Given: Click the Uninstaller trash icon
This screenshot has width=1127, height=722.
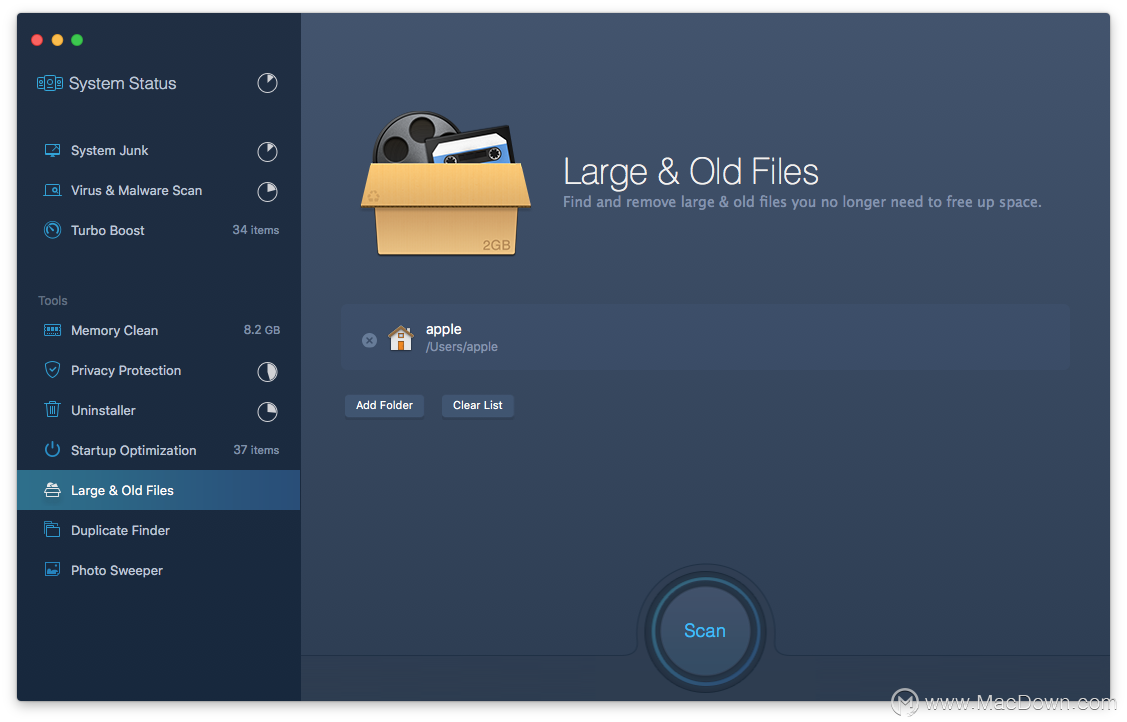Looking at the screenshot, I should (52, 409).
